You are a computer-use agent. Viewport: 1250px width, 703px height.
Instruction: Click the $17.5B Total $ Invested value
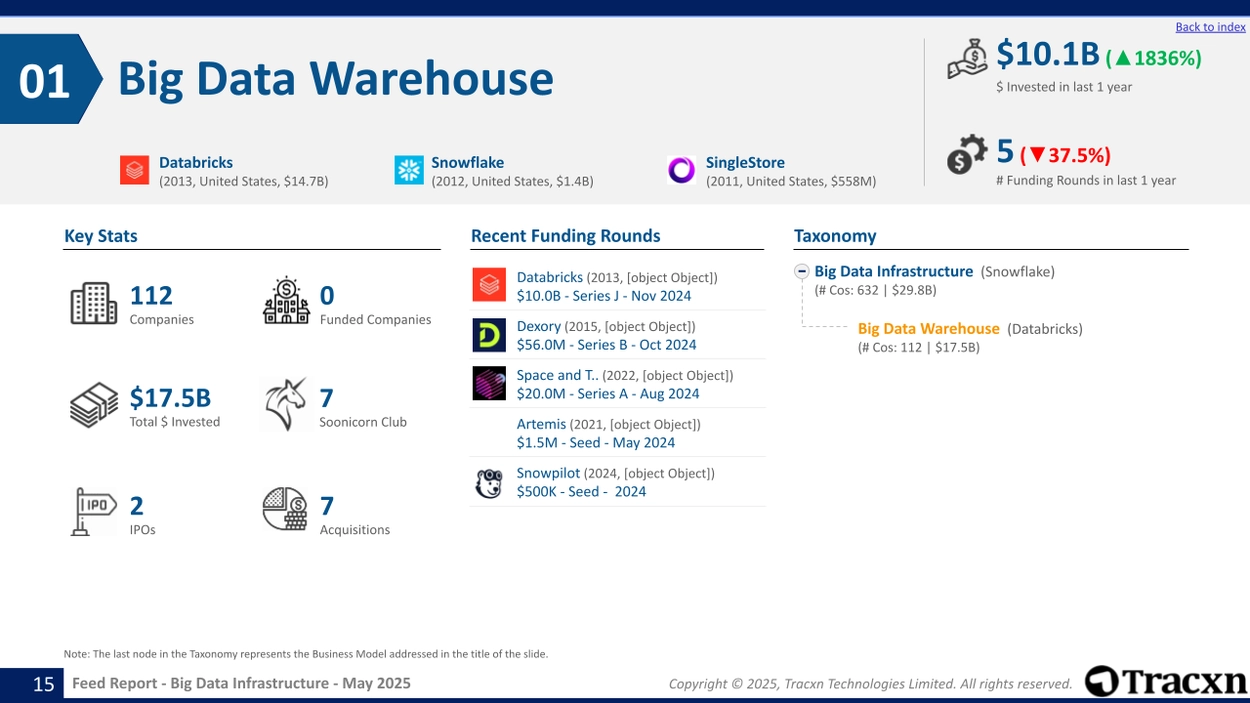(x=170, y=398)
